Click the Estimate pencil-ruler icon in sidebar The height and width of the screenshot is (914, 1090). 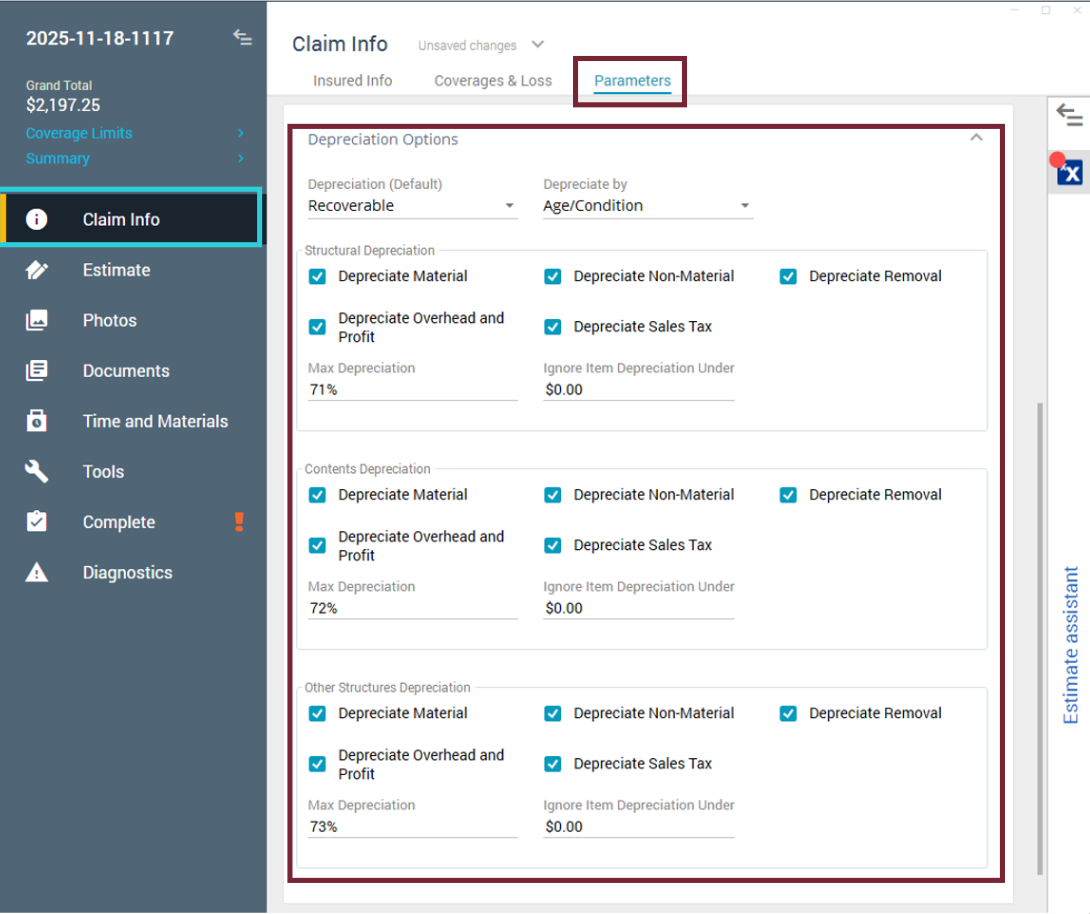click(x=37, y=270)
